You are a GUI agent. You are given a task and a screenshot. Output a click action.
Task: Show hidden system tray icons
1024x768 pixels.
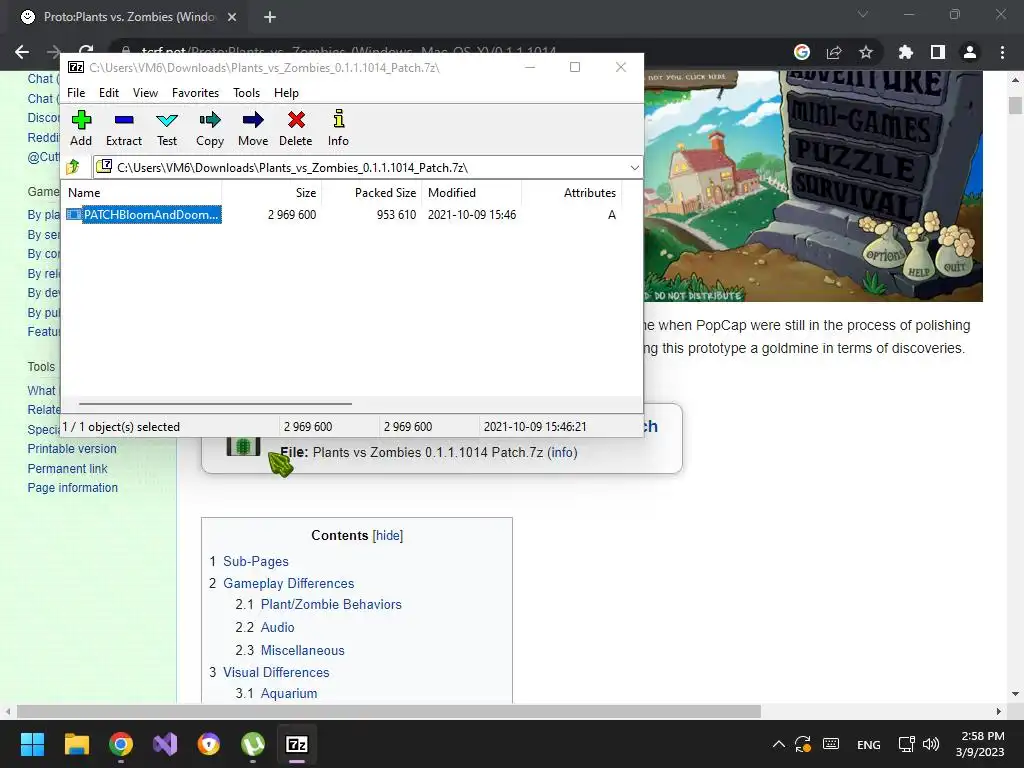point(778,744)
